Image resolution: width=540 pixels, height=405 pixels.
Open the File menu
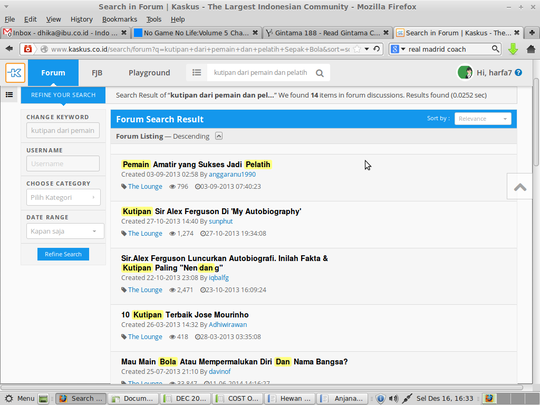[x=10, y=19]
